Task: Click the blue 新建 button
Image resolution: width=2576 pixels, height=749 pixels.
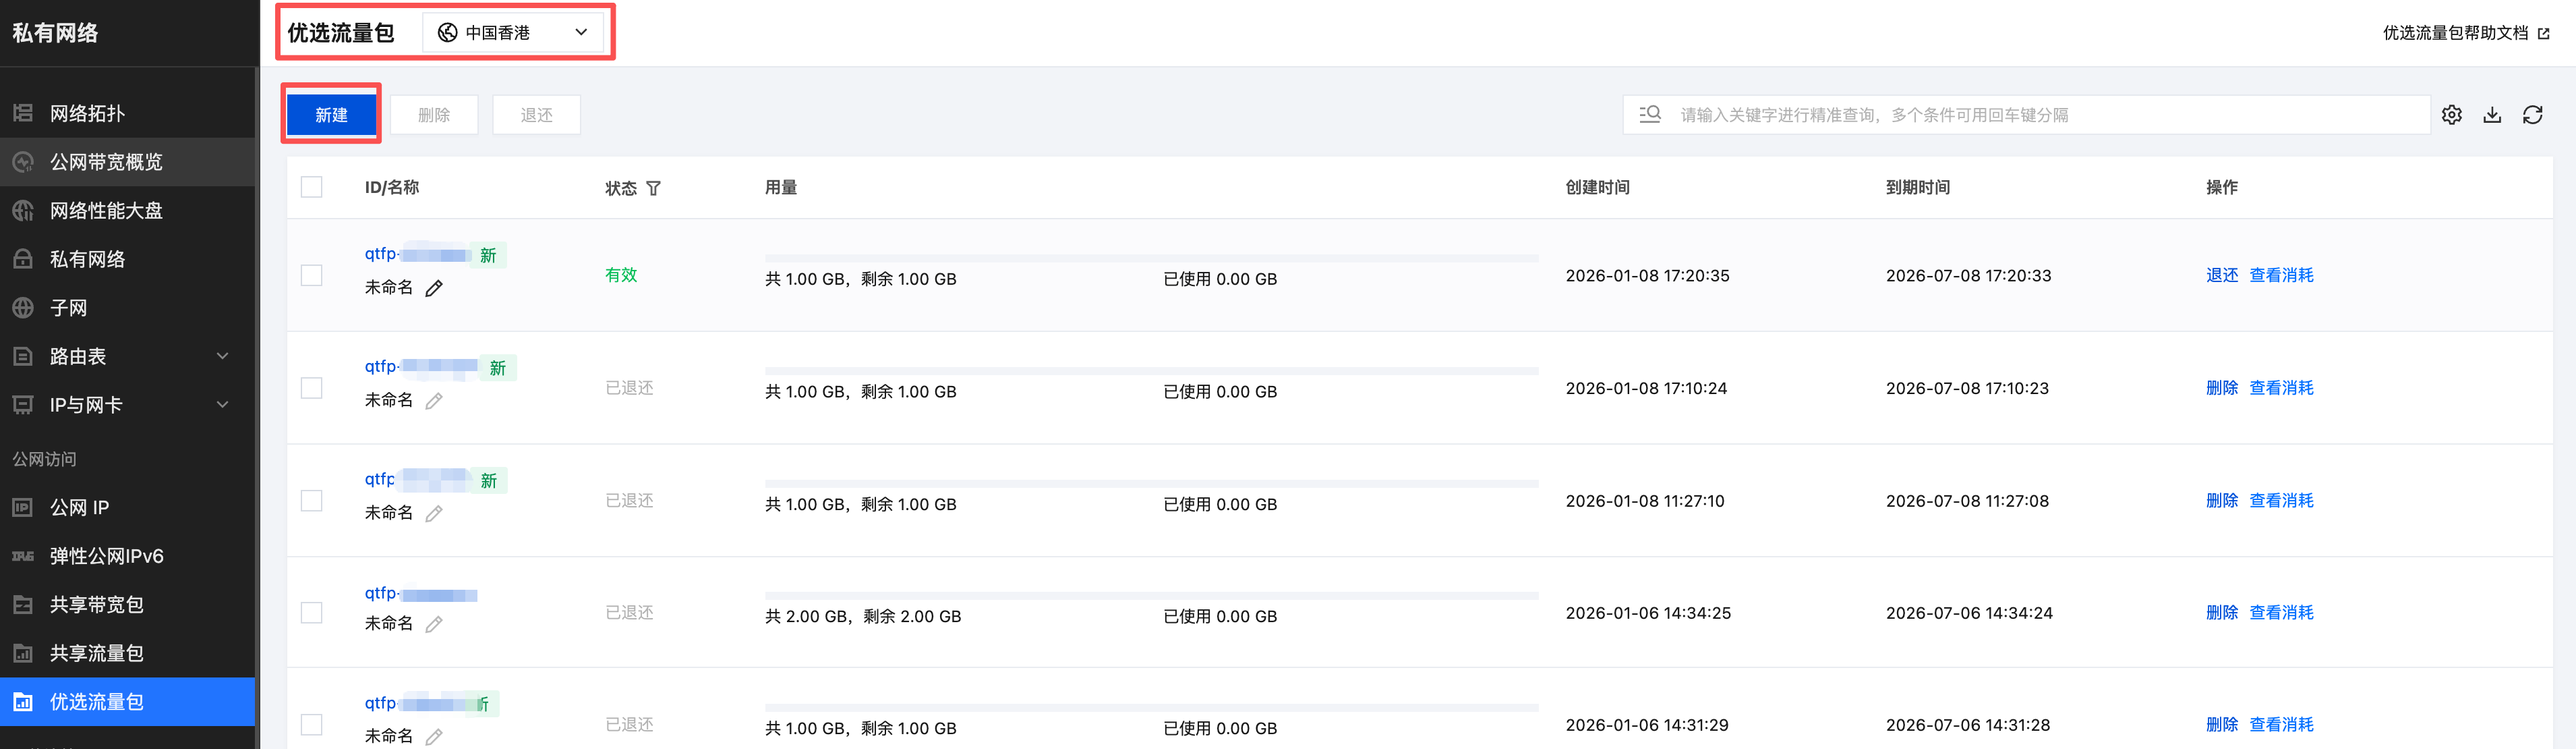Action: pyautogui.click(x=331, y=115)
